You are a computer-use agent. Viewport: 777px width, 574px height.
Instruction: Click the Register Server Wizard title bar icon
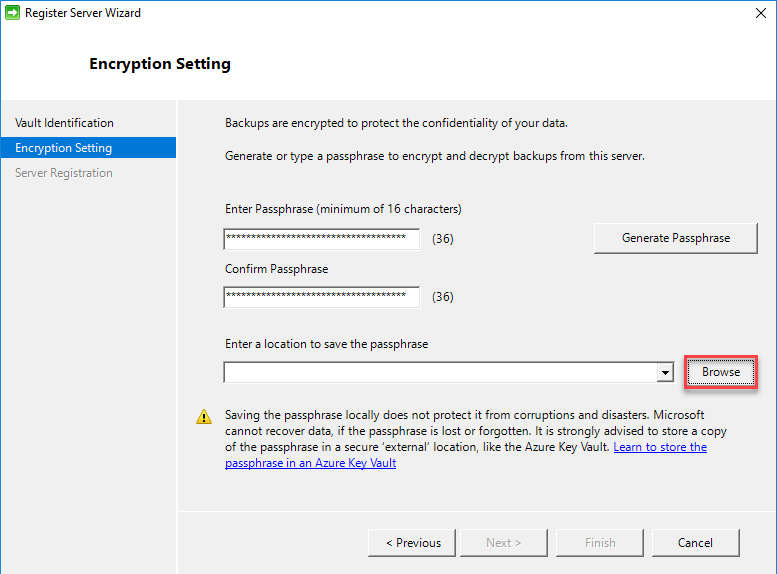(13, 13)
